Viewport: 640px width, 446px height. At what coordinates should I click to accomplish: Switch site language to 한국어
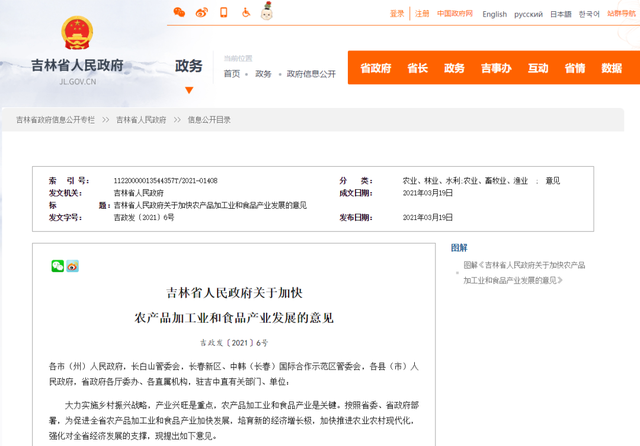pos(589,14)
